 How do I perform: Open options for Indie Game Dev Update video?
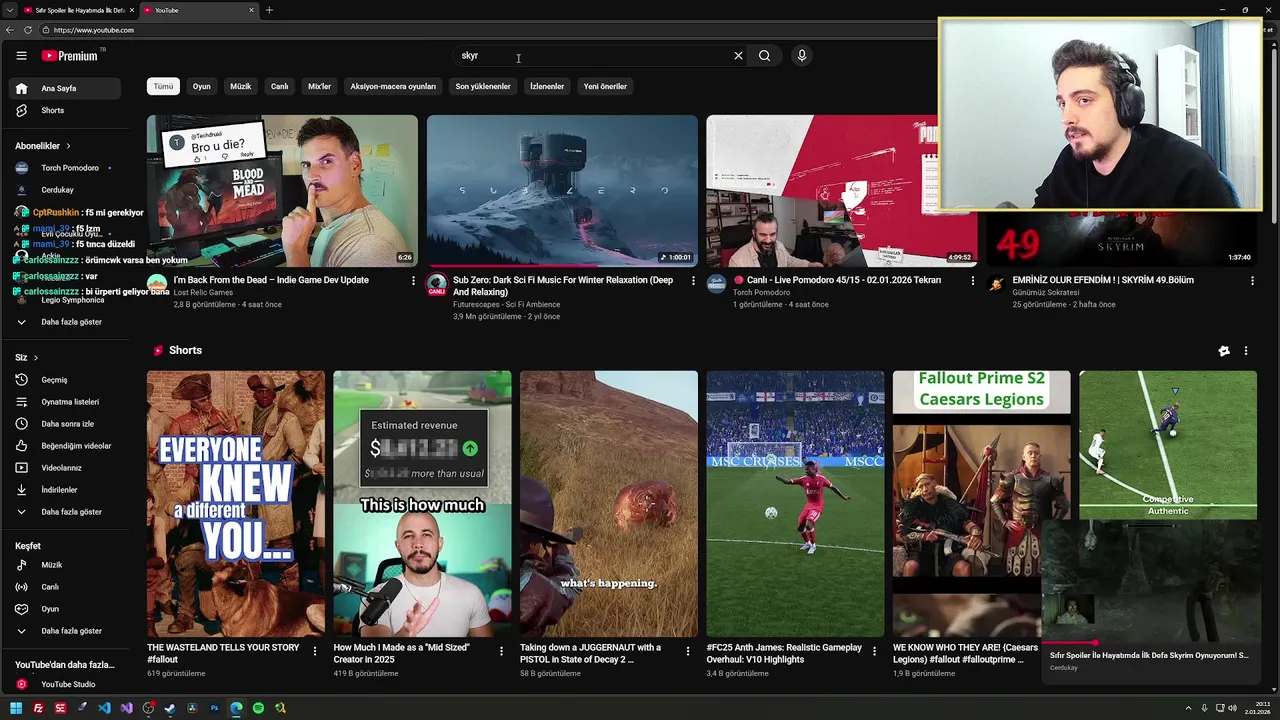click(x=413, y=281)
